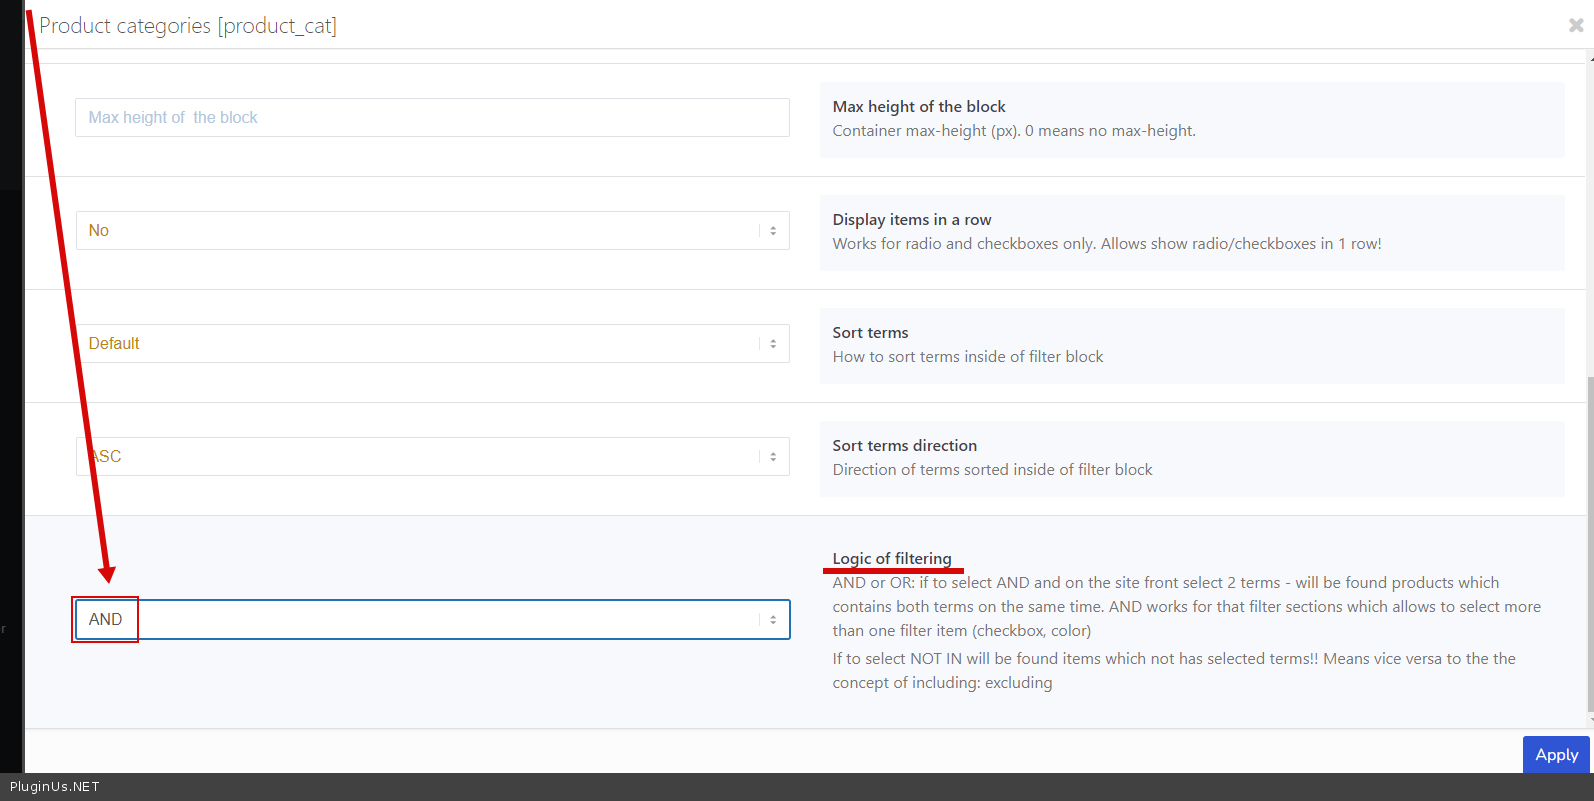Click the Max height of the block field
1594x801 pixels.
point(432,118)
